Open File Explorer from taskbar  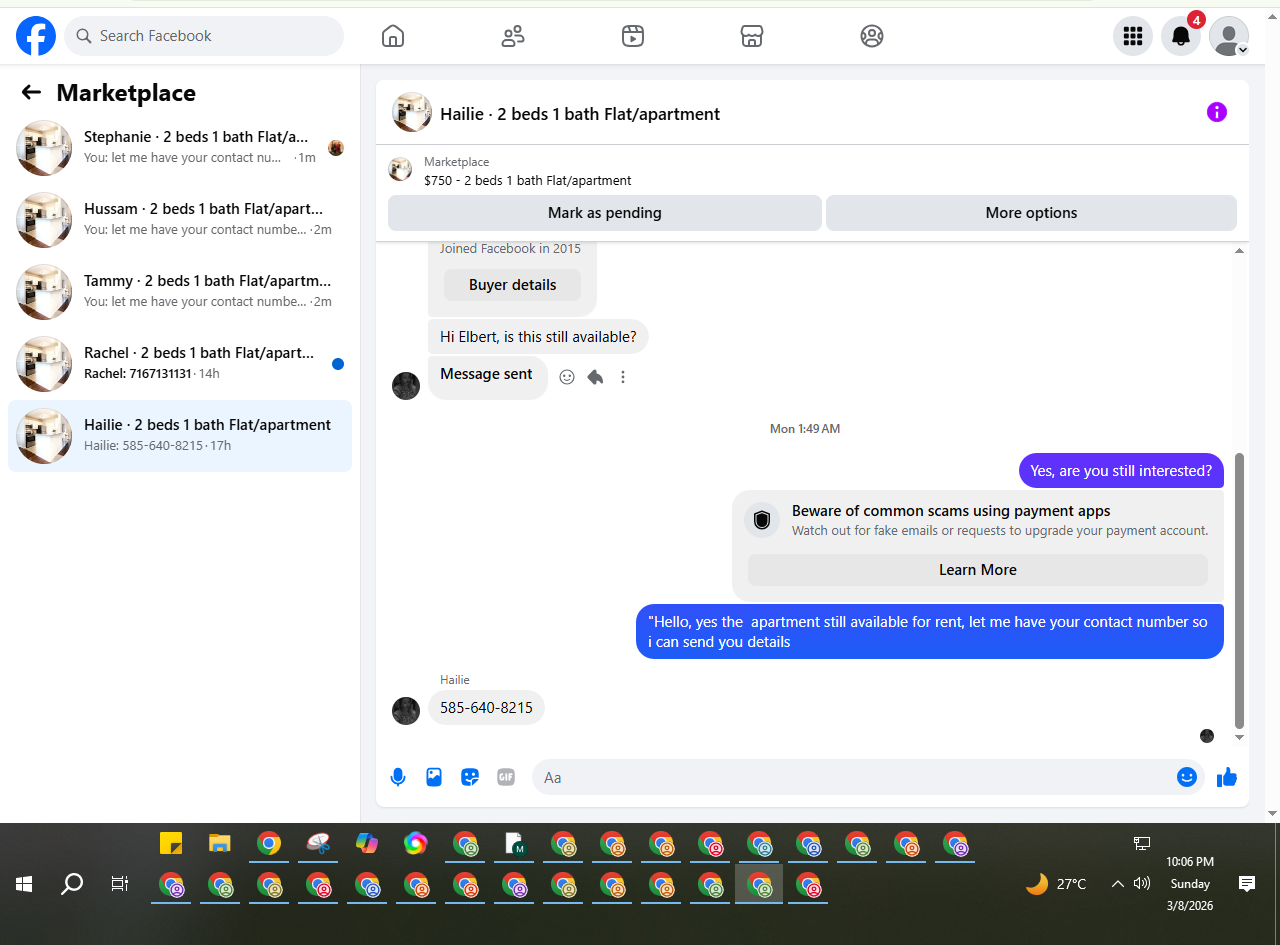coord(220,843)
